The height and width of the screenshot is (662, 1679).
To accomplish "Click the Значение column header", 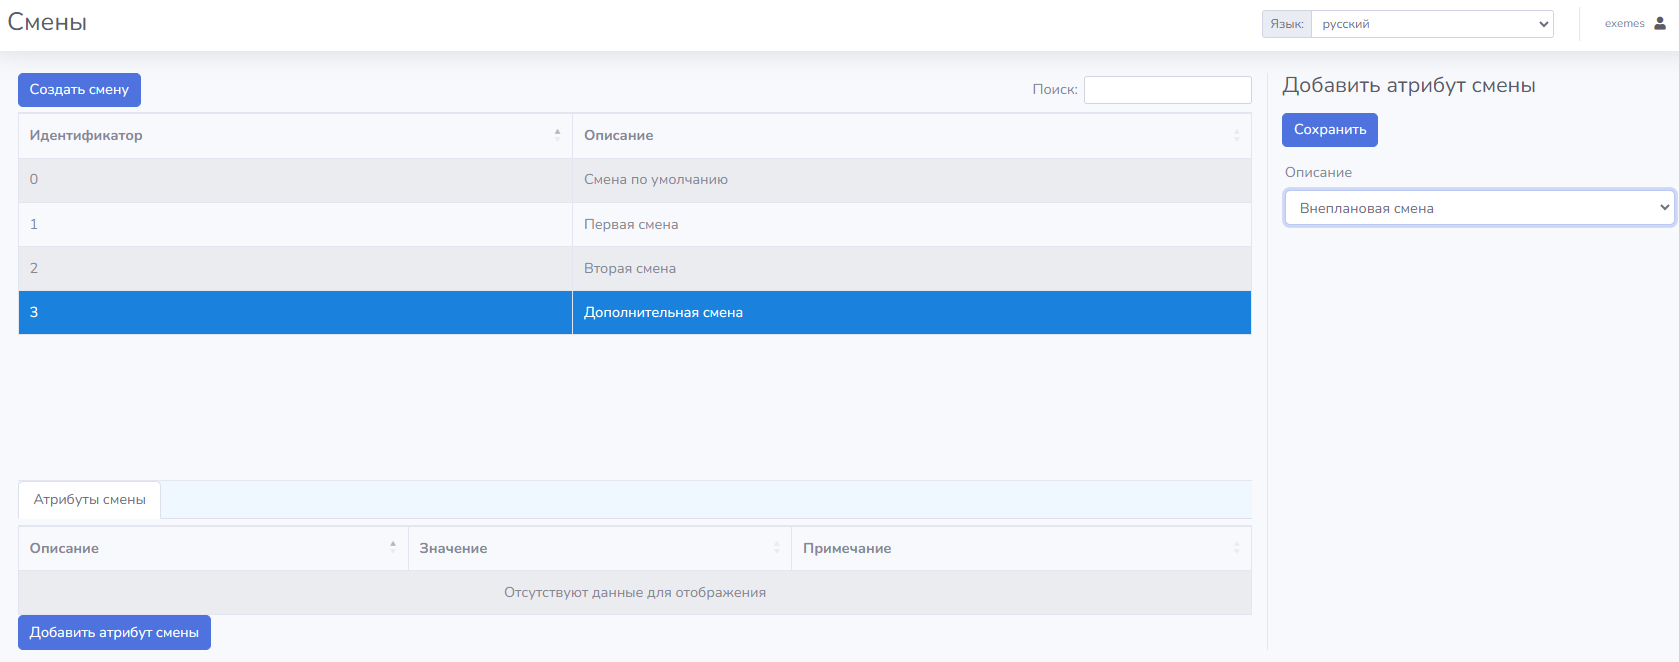I will pyautogui.click(x=454, y=548).
